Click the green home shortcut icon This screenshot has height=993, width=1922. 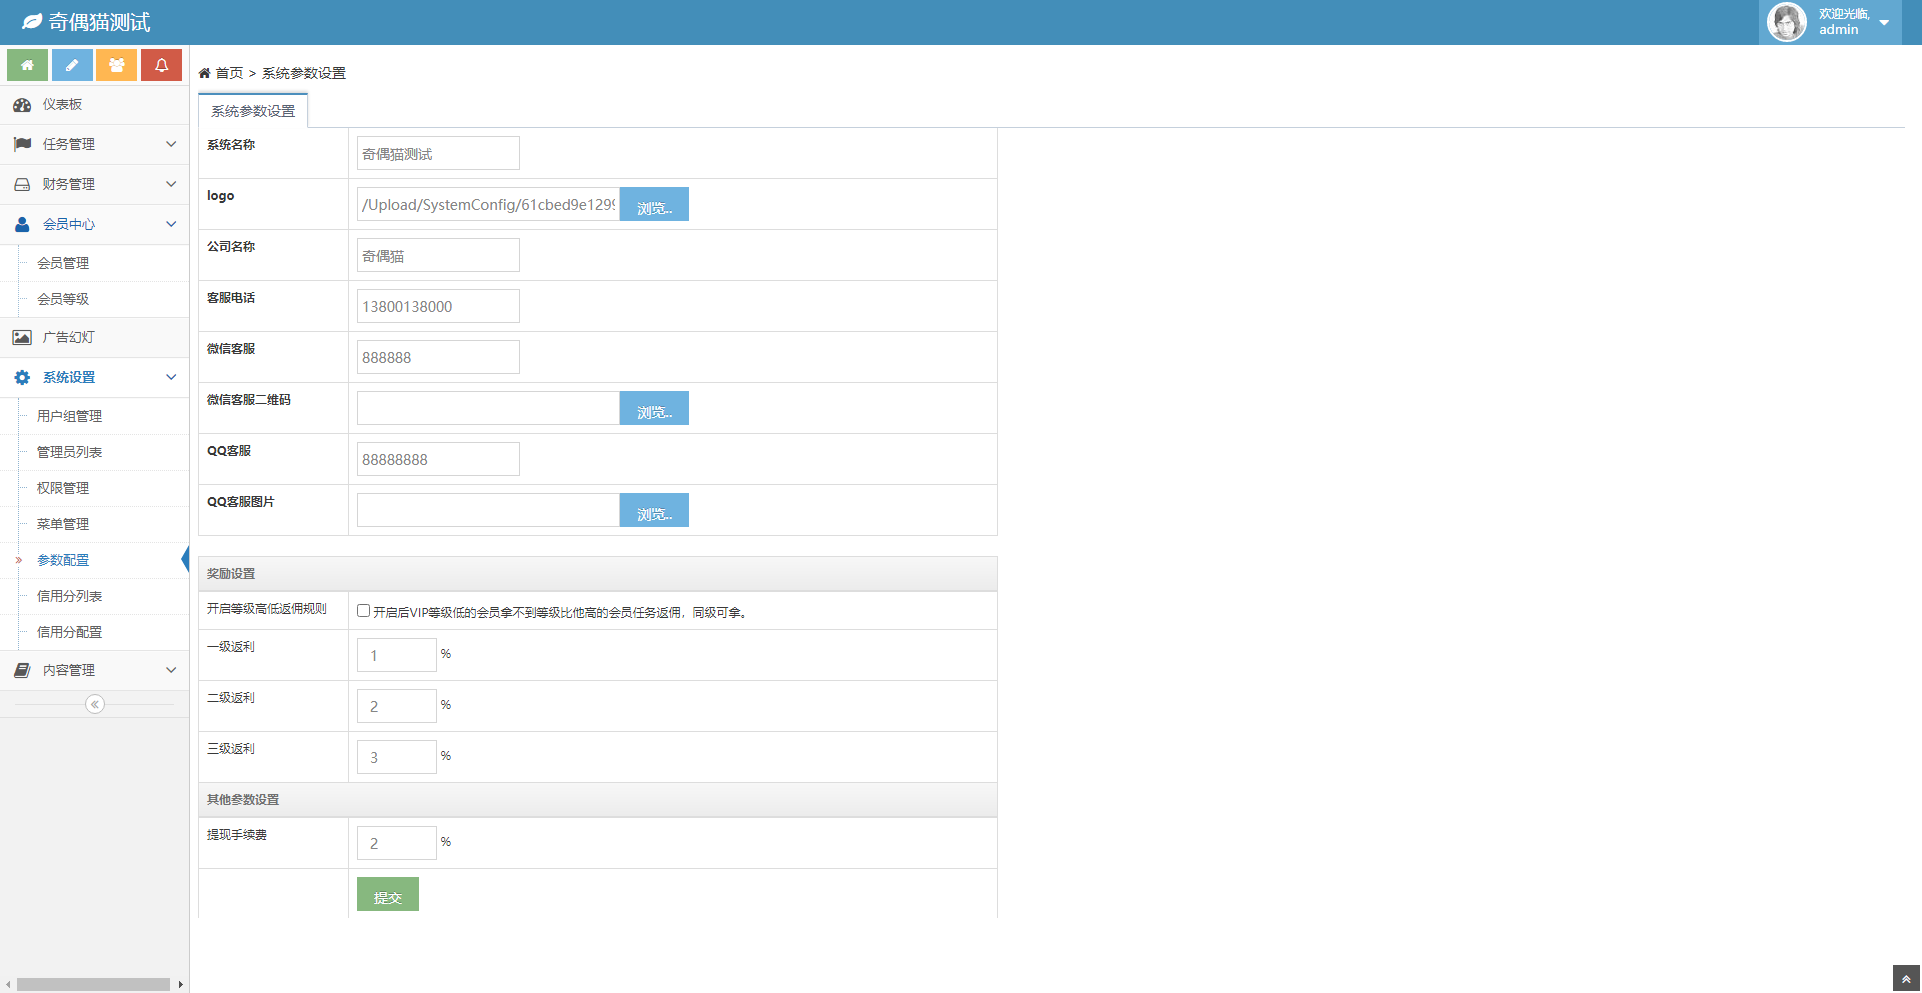pos(27,65)
